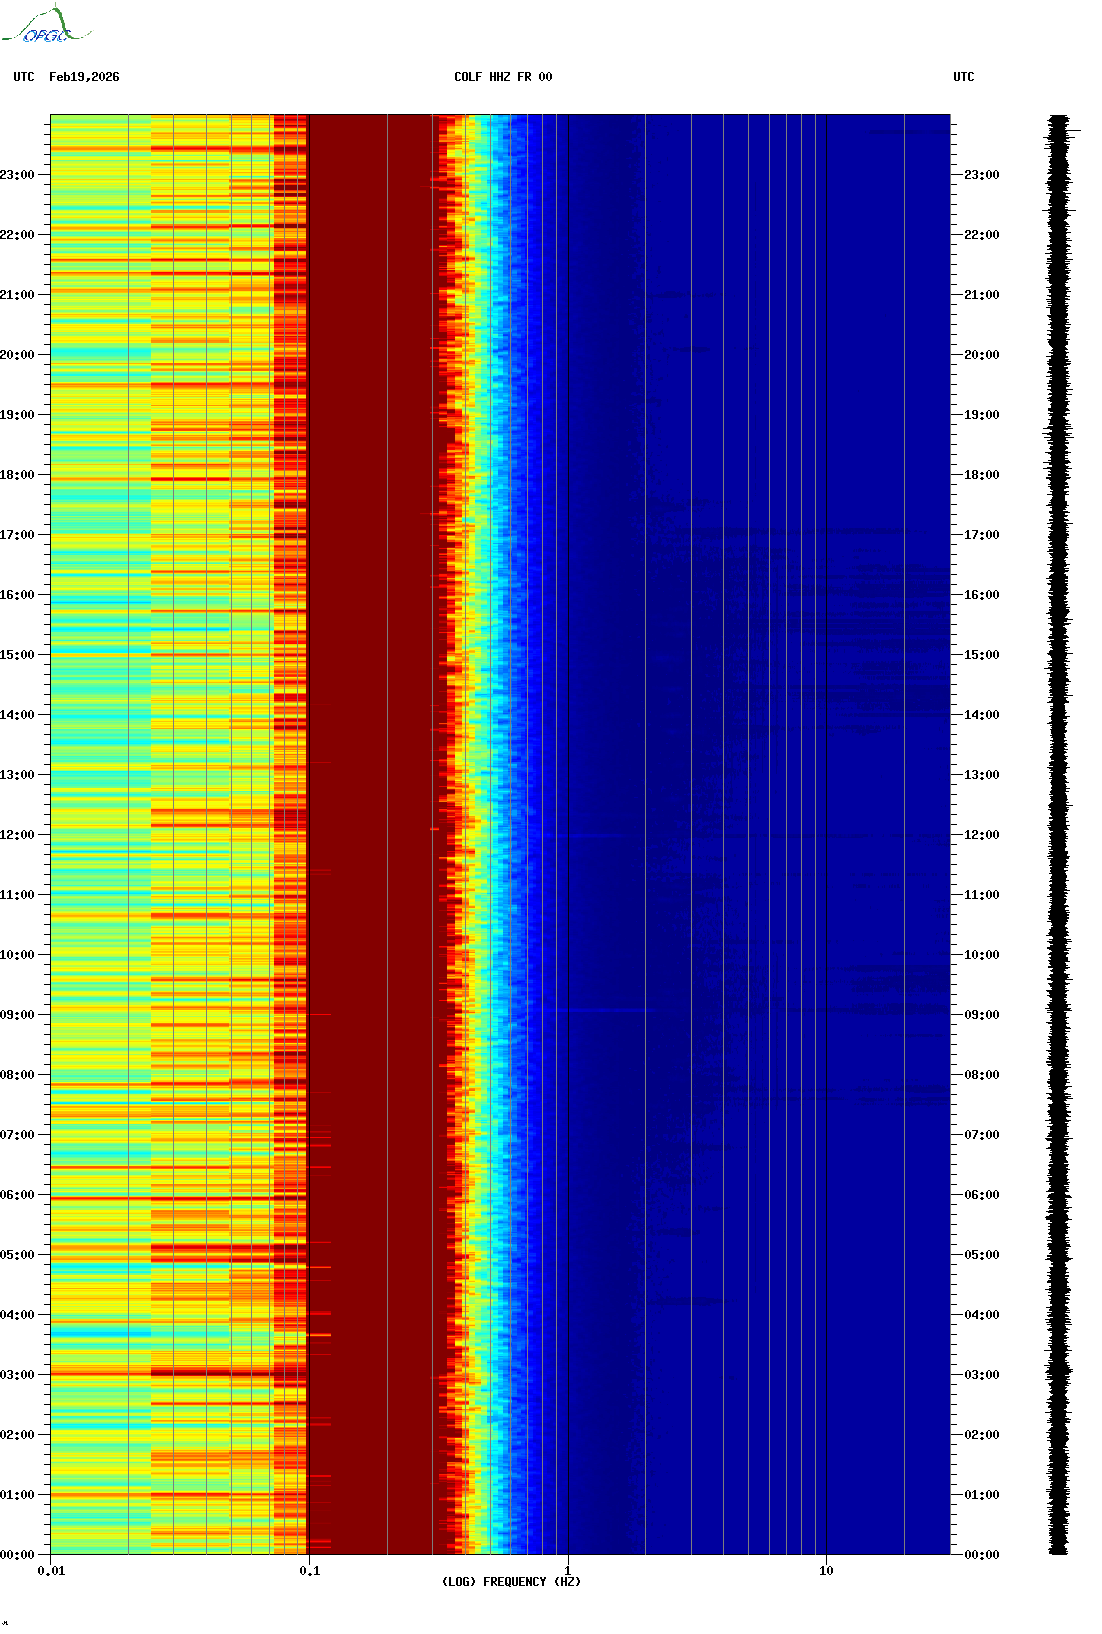The width and height of the screenshot is (1102, 1634).
Task: Click 09:00 on the left time axis
Action: [x=17, y=1015]
